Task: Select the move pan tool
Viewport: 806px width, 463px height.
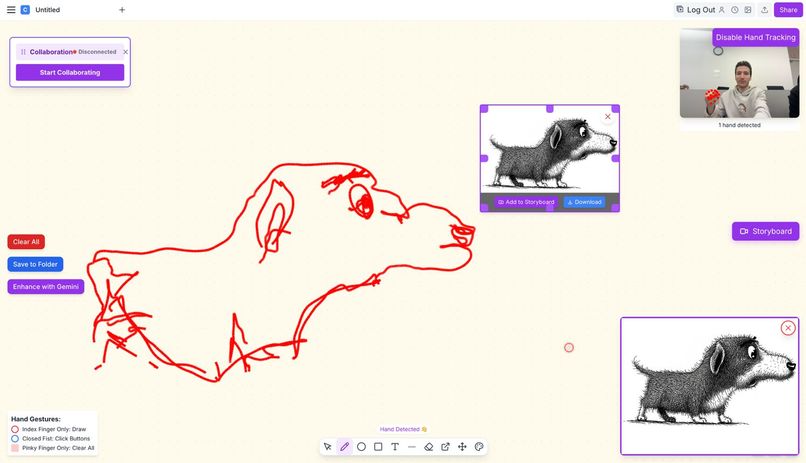Action: coord(462,447)
